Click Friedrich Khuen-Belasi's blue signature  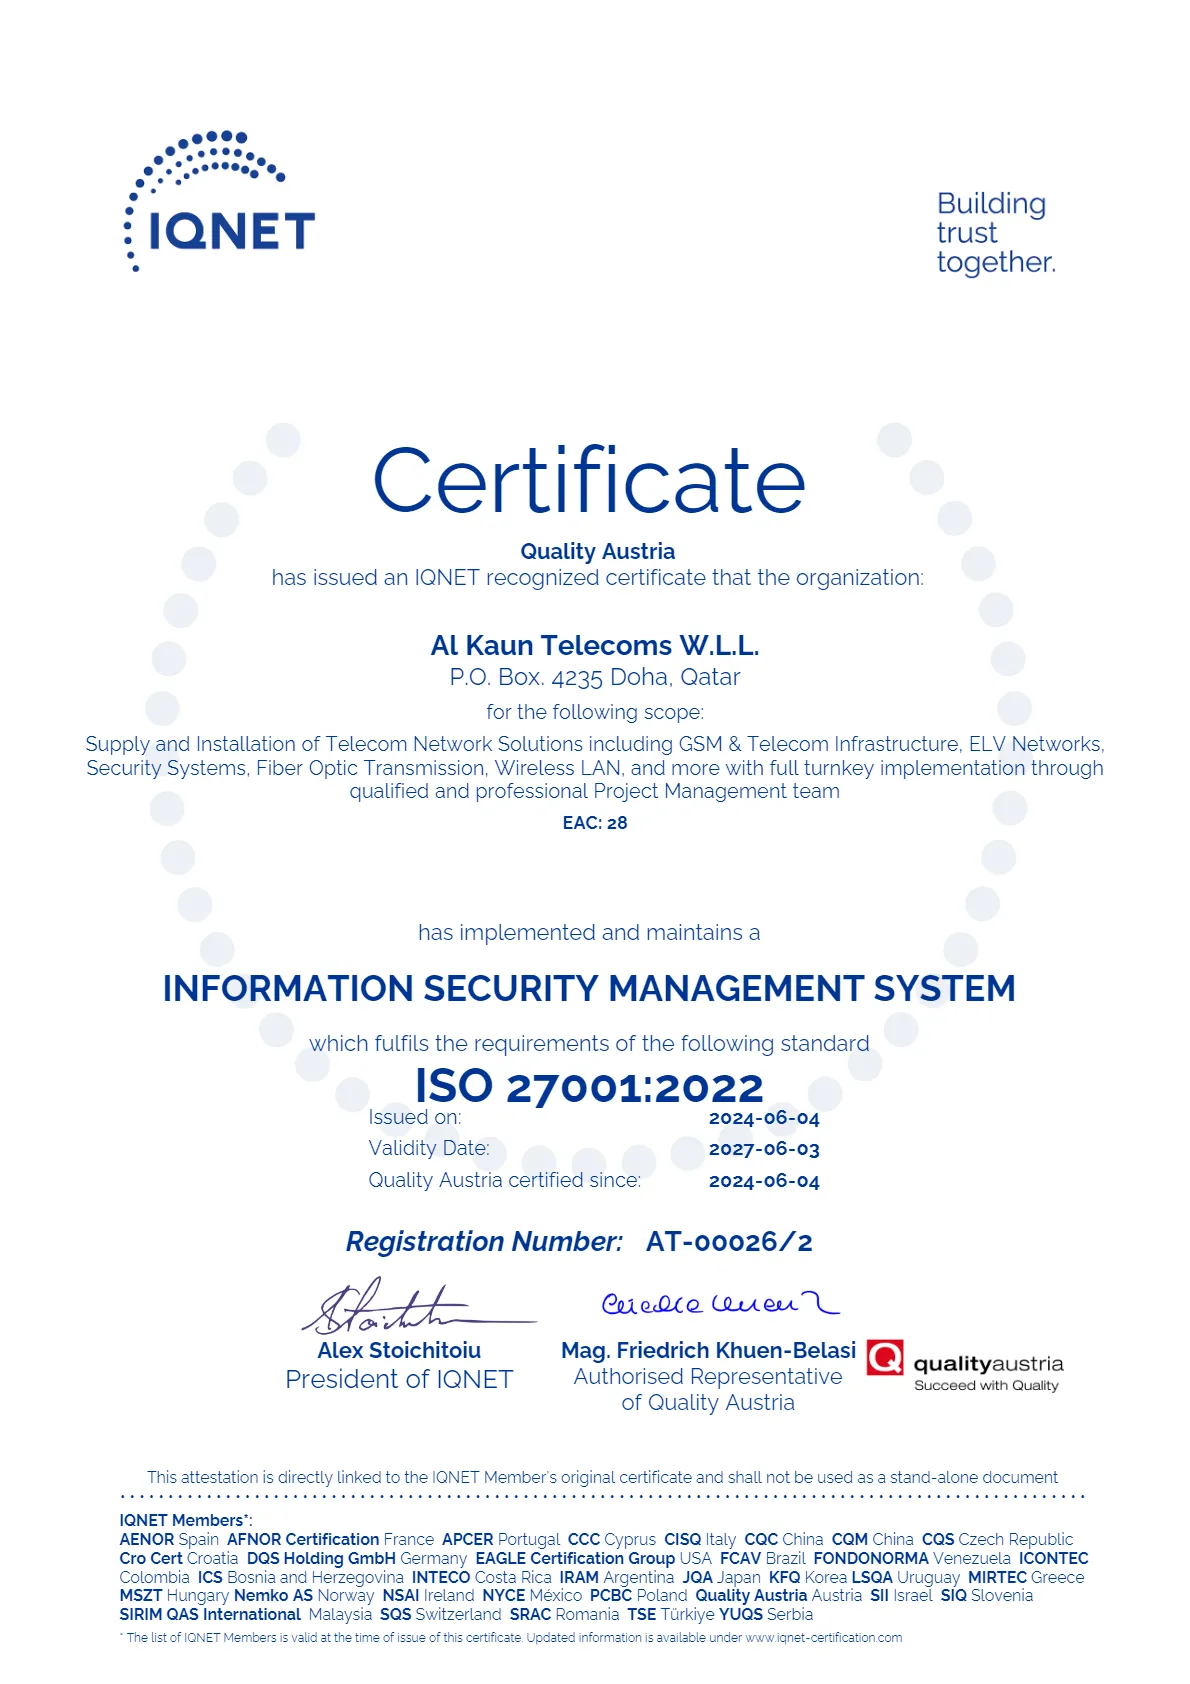point(718,1304)
